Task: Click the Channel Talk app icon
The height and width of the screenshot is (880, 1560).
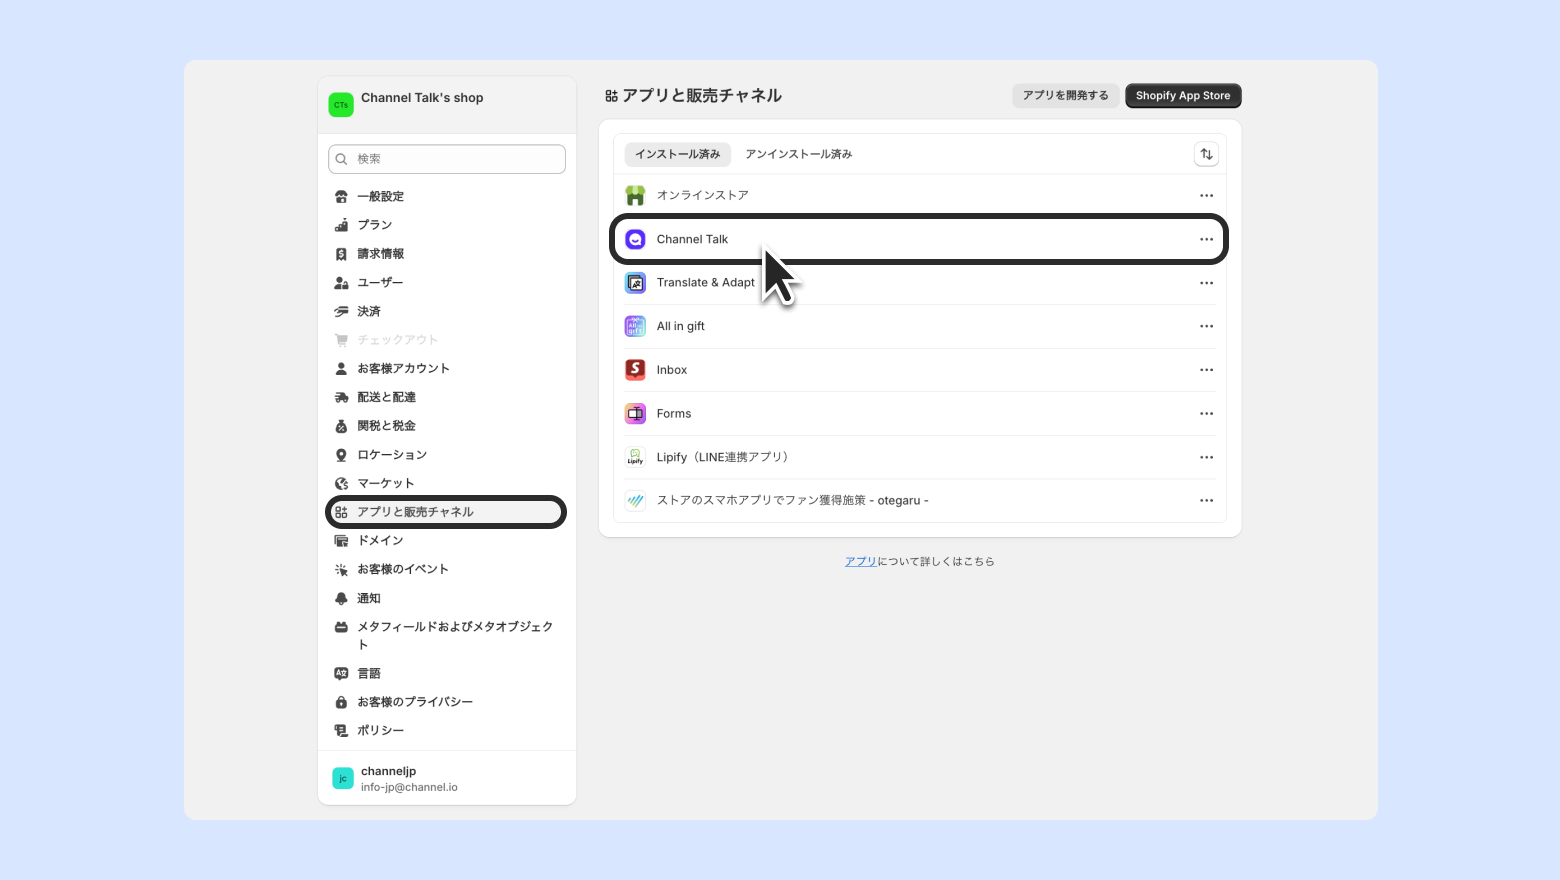Action: (635, 239)
